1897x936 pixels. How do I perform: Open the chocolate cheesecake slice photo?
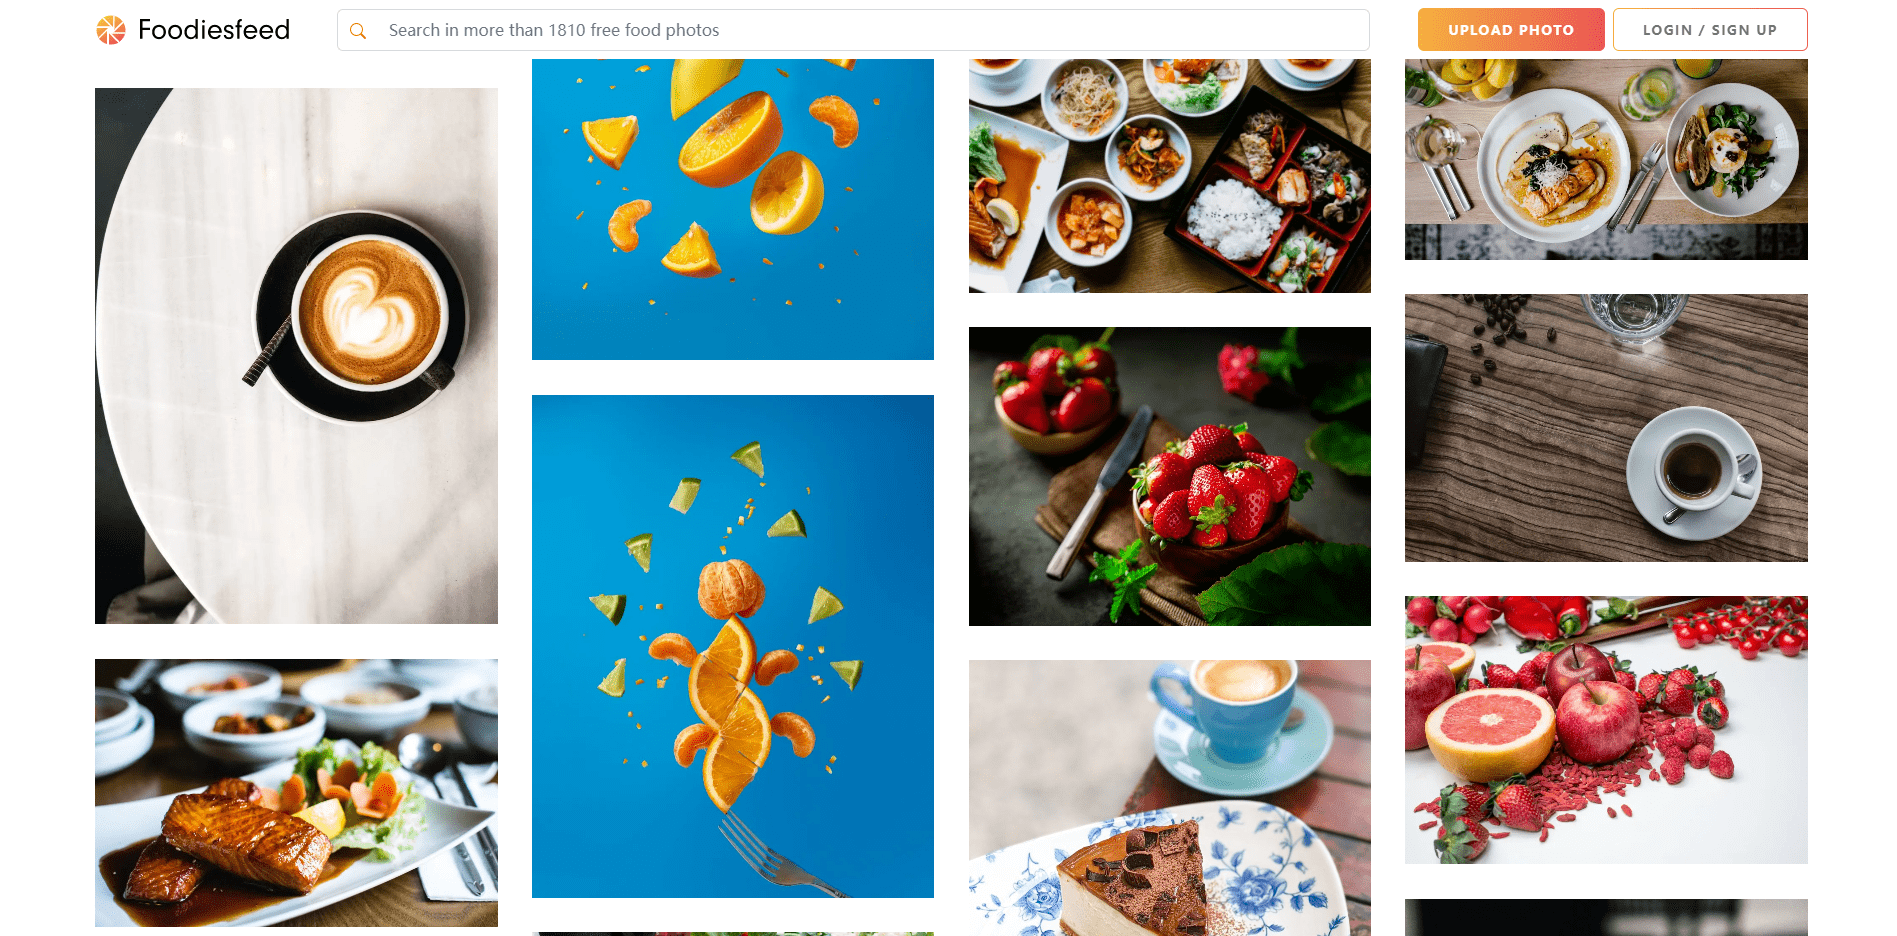pos(1170,798)
